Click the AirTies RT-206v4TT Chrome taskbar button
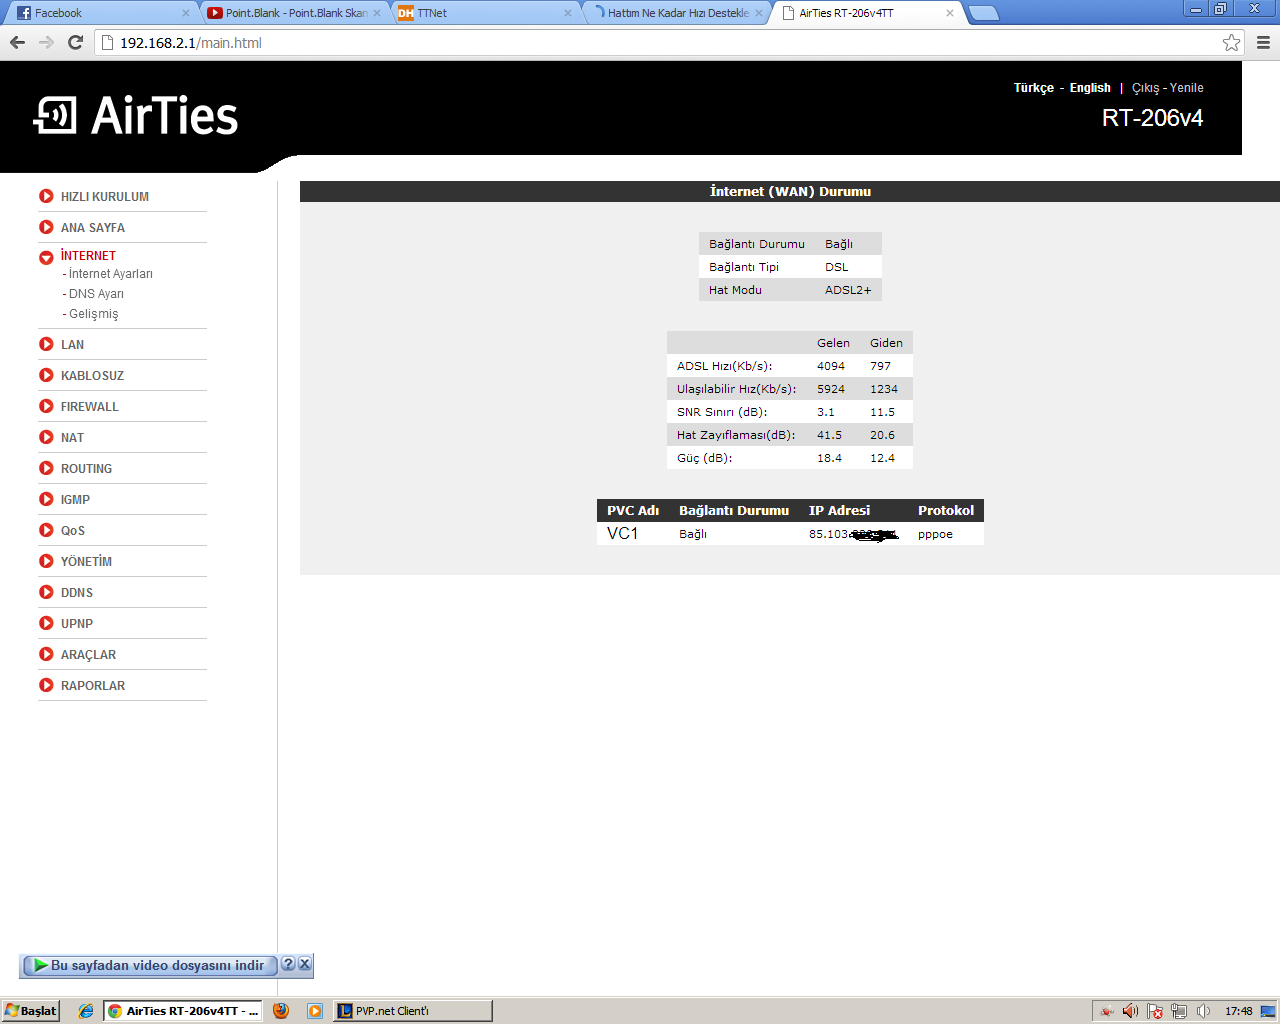The image size is (1280, 1024). click(183, 1011)
